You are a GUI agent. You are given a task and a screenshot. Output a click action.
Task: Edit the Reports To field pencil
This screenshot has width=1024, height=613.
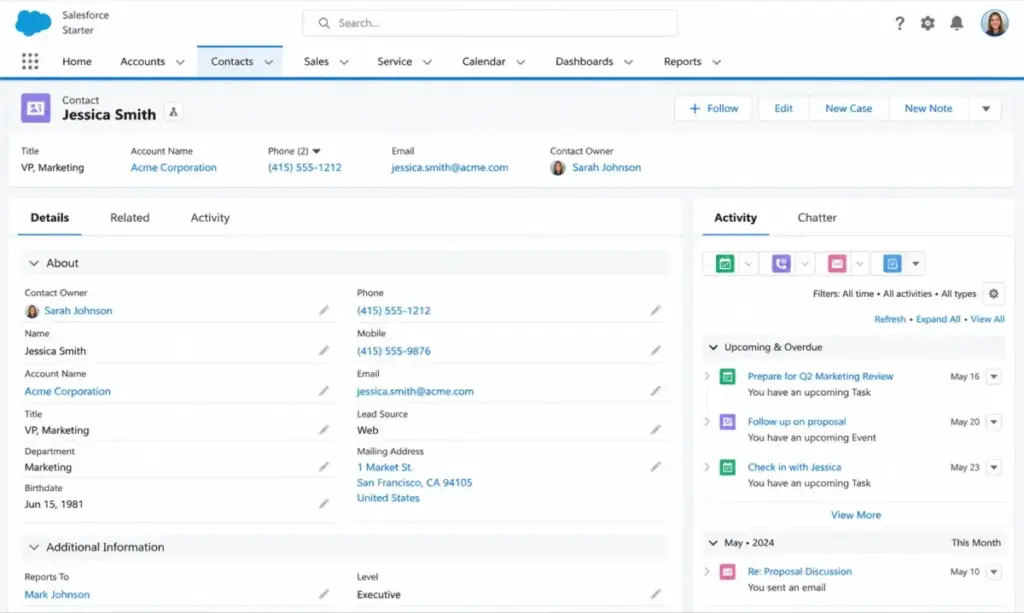[x=324, y=594]
